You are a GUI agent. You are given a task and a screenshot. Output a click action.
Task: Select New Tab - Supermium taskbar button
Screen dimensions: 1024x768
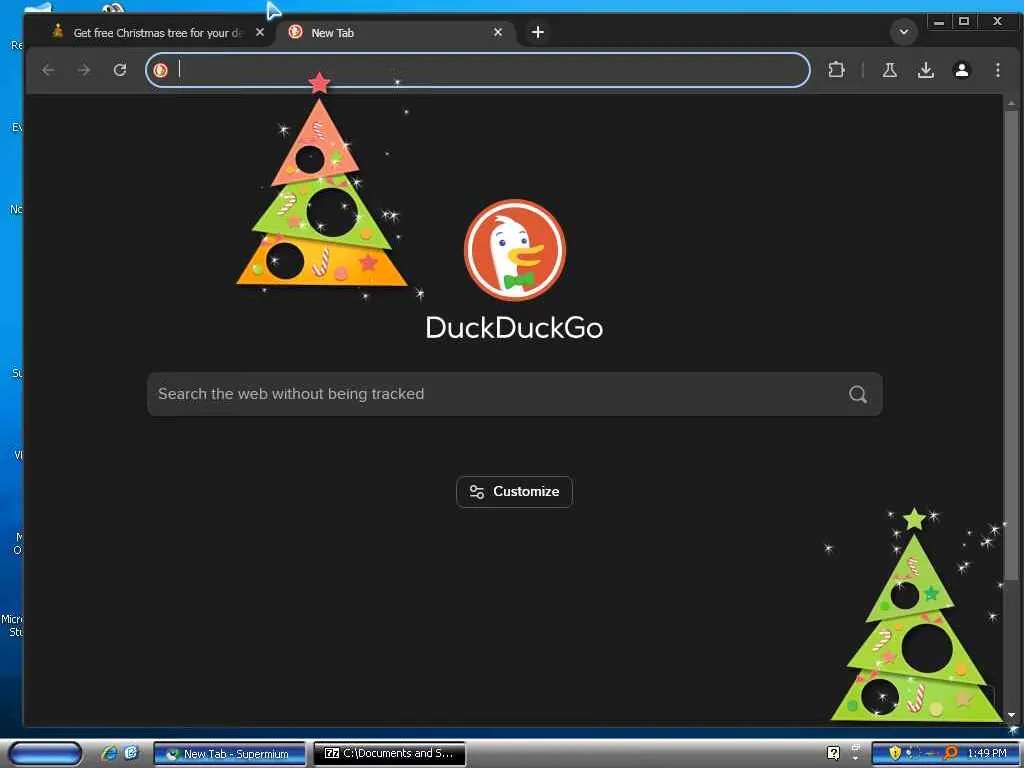tap(229, 754)
